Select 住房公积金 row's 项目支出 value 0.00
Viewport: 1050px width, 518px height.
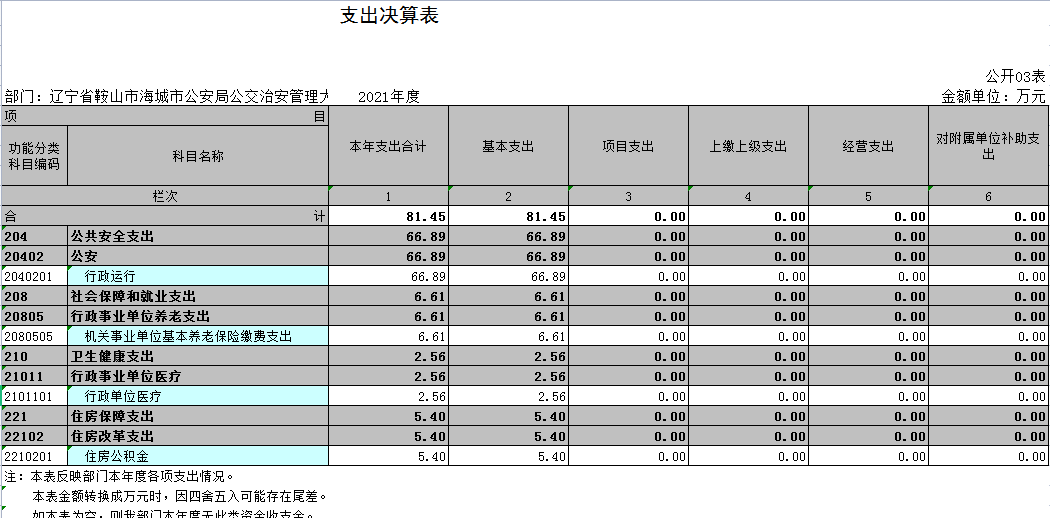tap(628, 457)
